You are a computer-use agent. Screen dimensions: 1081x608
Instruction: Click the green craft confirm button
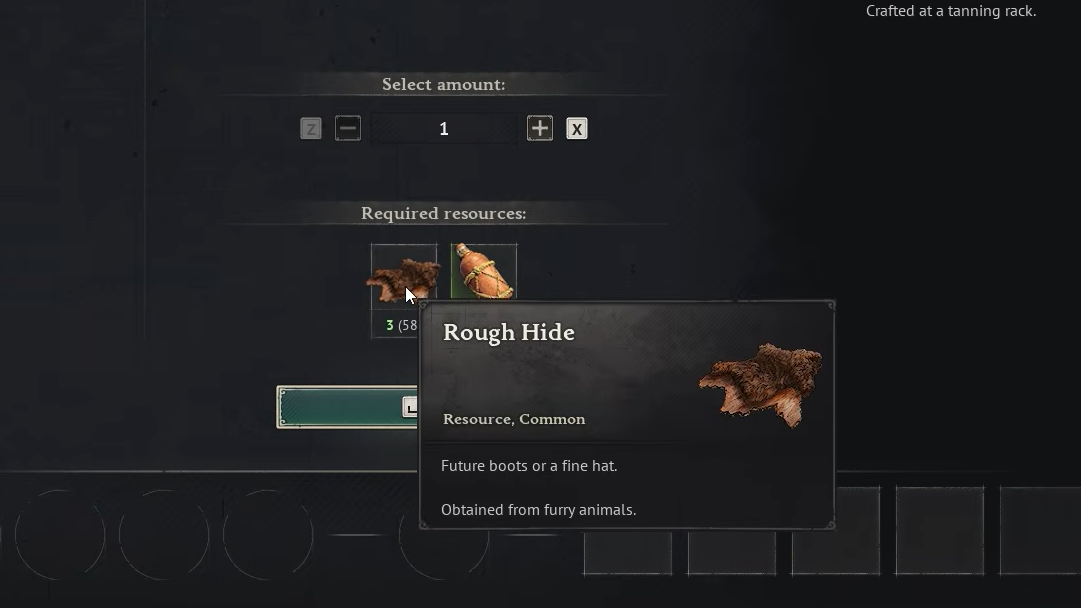click(x=347, y=407)
